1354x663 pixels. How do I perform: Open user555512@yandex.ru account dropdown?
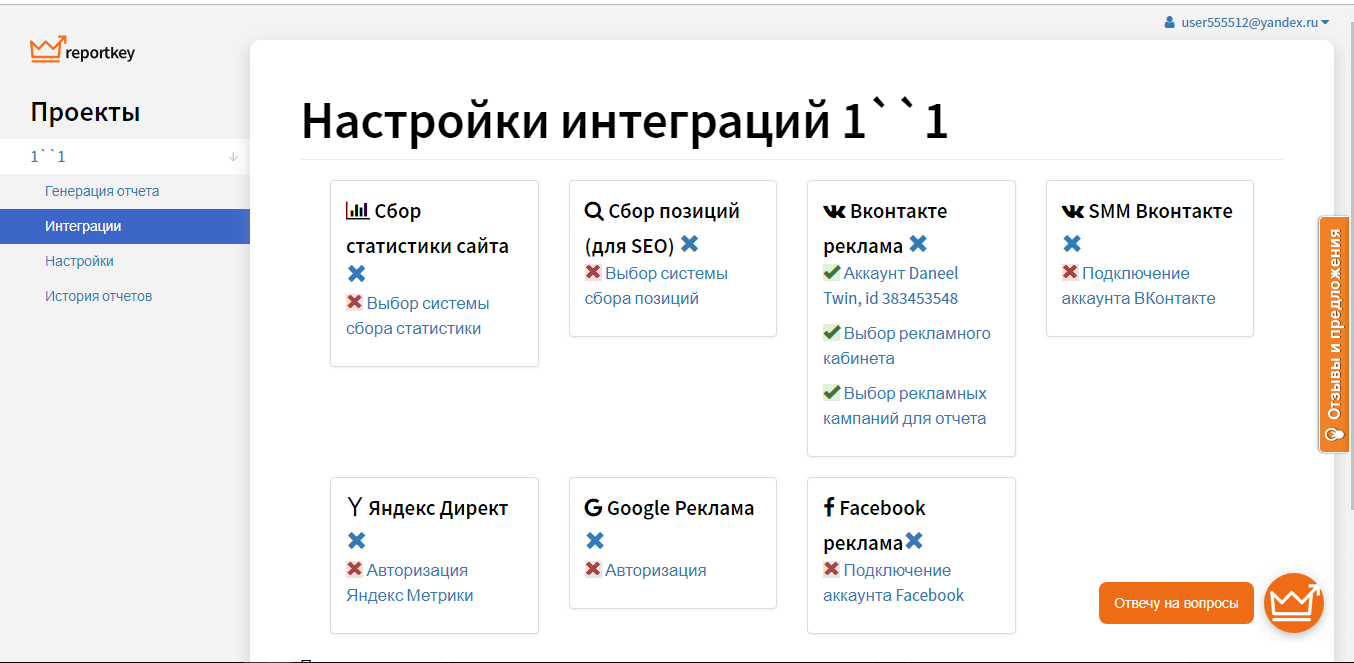pos(1246,22)
